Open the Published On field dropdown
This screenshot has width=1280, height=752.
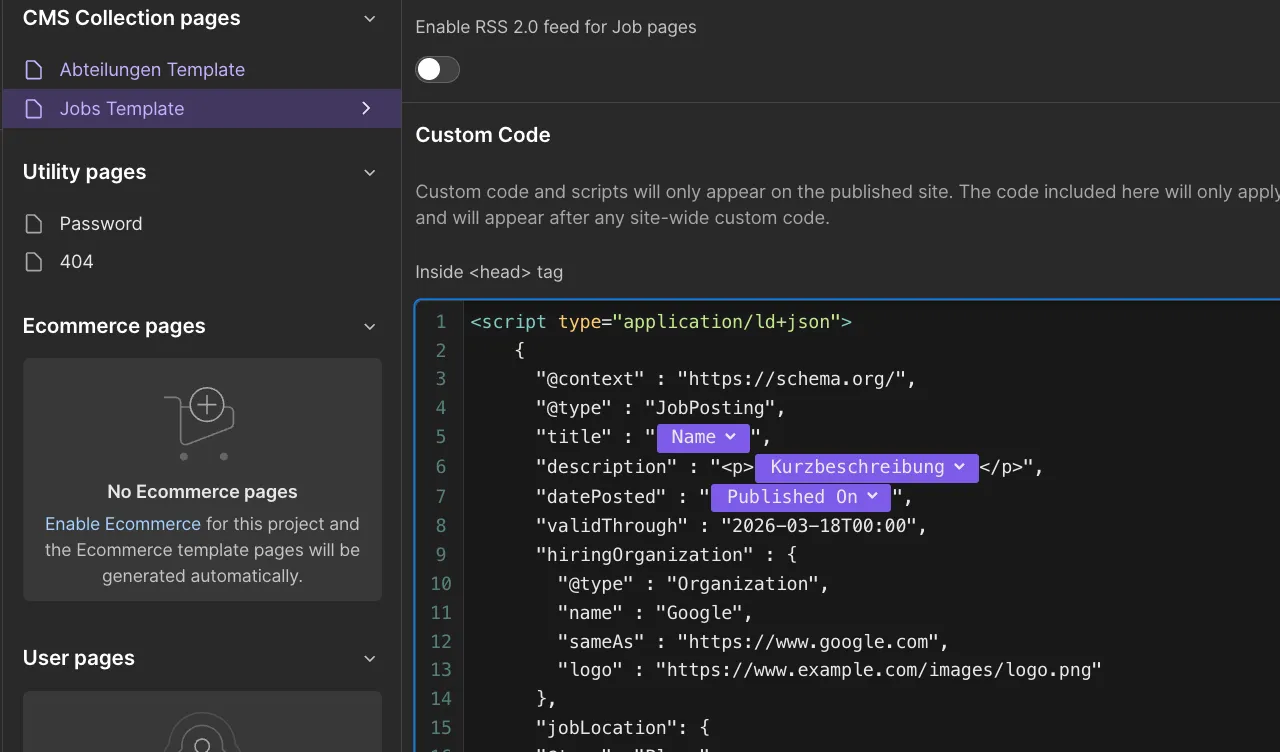(801, 497)
